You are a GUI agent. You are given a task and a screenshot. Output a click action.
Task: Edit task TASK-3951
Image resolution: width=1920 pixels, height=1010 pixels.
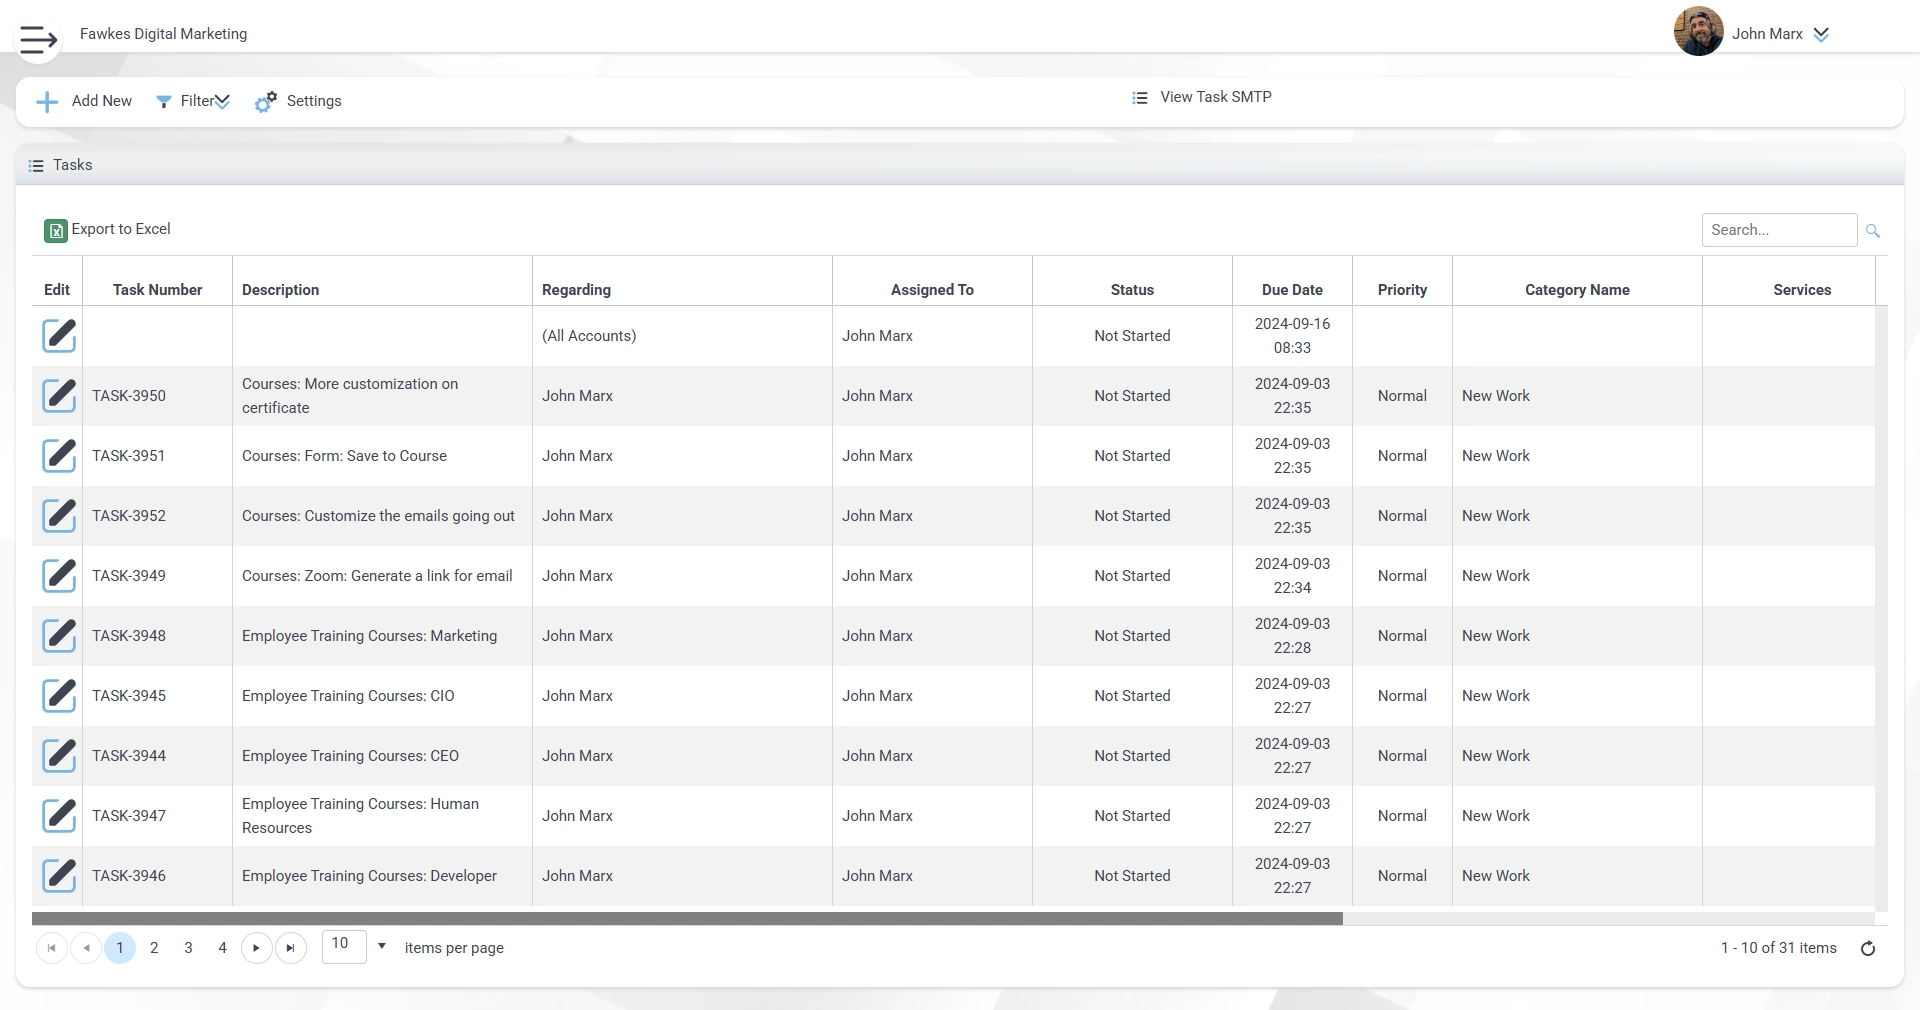[x=59, y=456]
